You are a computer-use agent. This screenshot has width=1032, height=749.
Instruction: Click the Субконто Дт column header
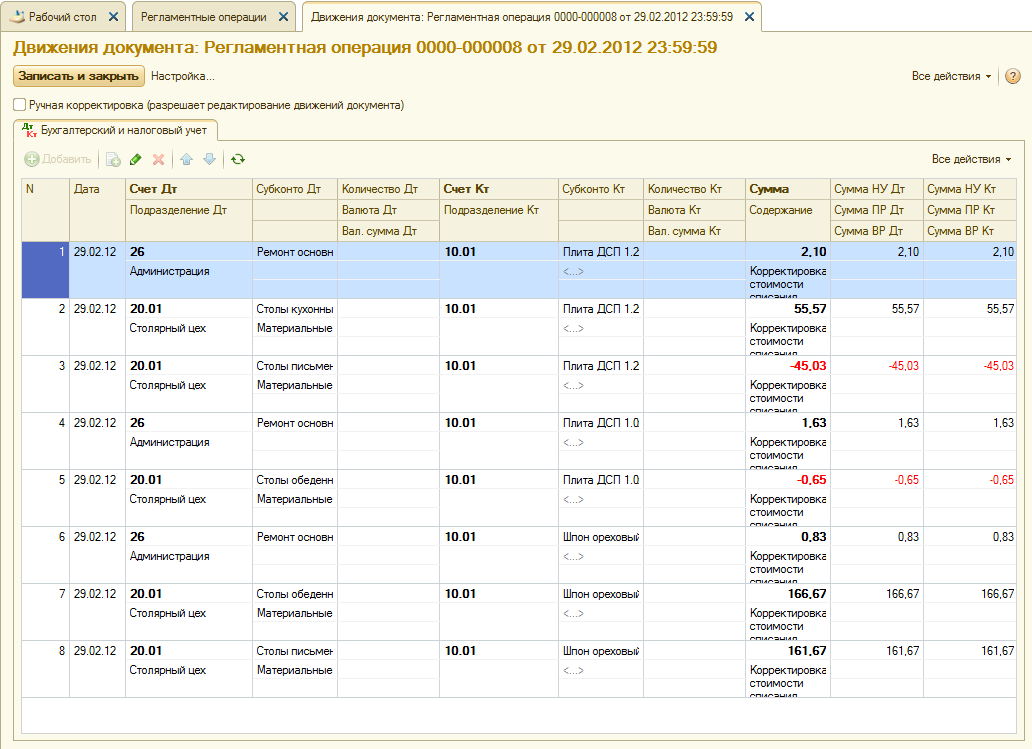pyautogui.click(x=294, y=189)
